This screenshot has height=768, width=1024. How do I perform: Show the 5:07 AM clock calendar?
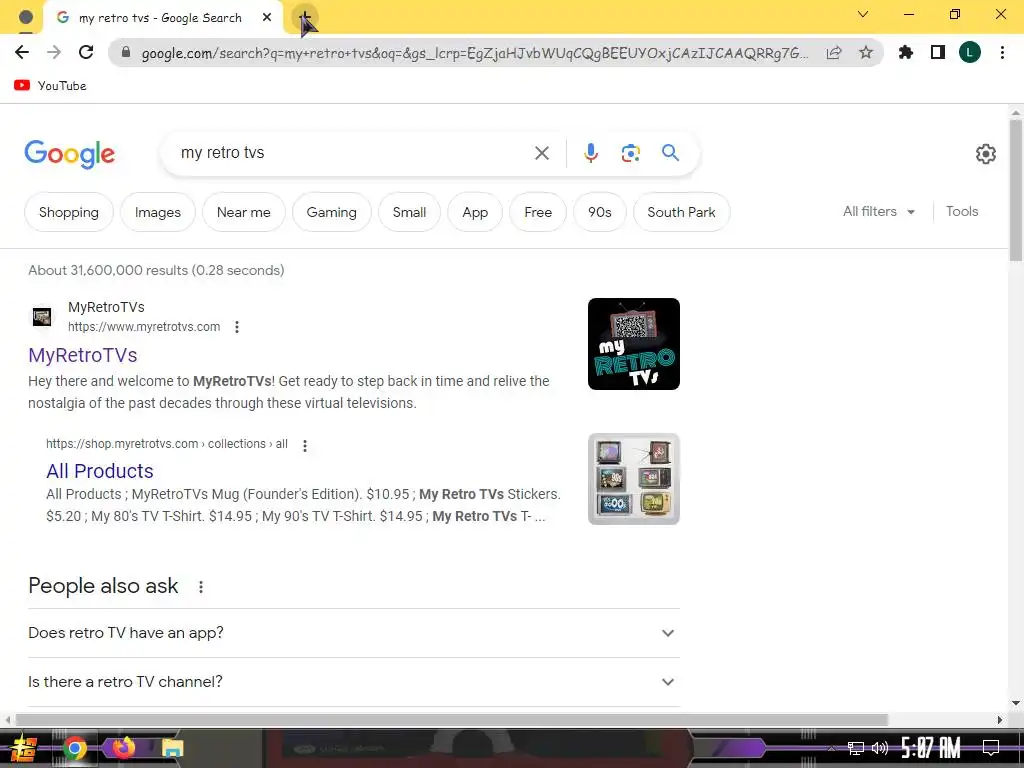tap(930, 748)
